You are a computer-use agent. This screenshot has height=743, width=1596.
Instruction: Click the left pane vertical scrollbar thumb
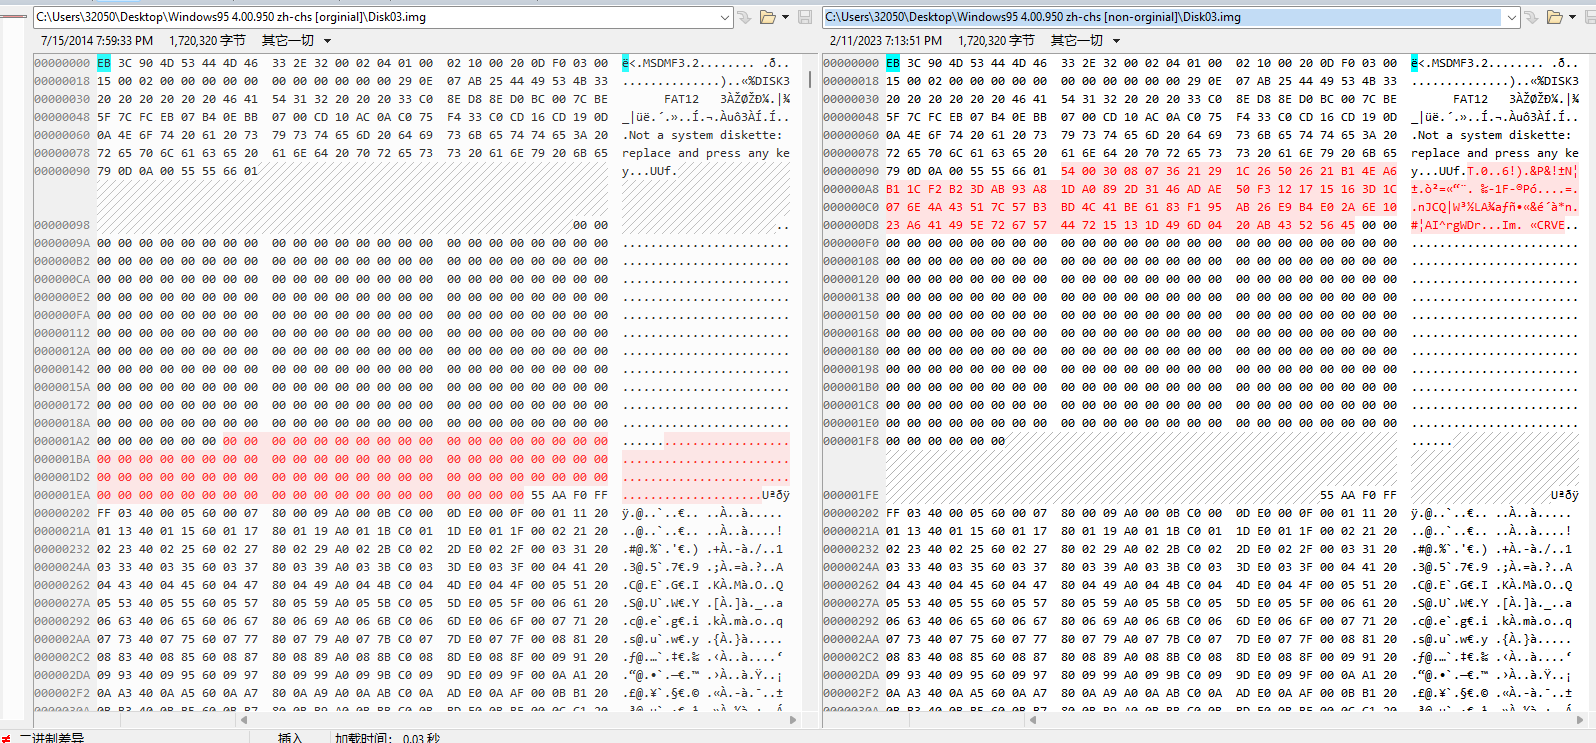[810, 78]
